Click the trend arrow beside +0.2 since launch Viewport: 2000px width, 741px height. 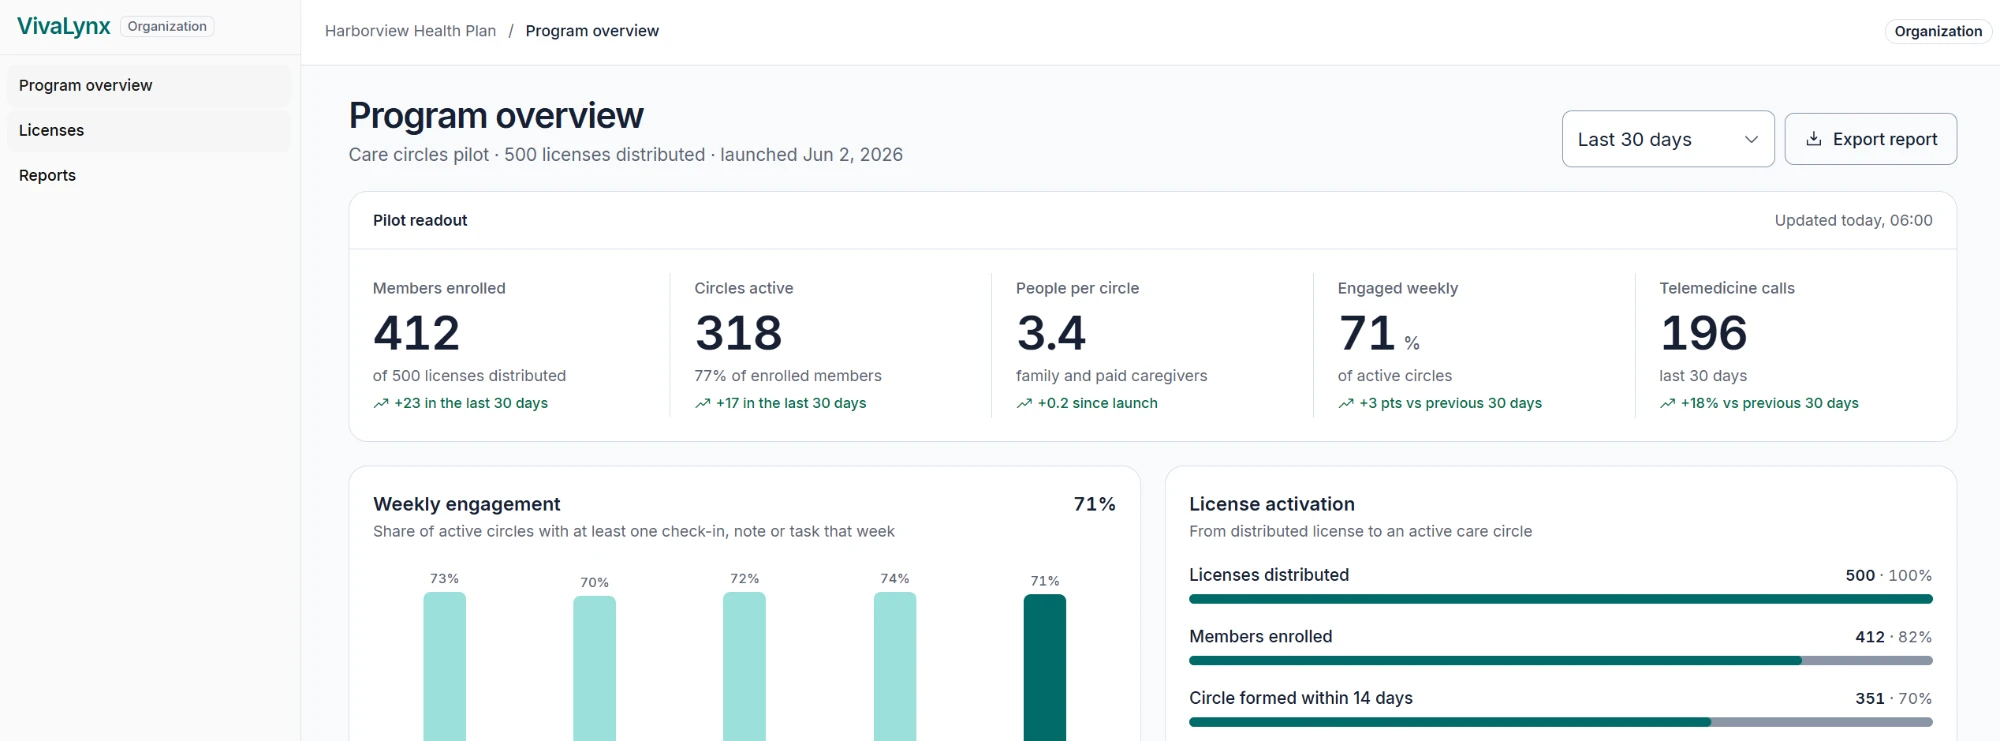(x=1024, y=403)
